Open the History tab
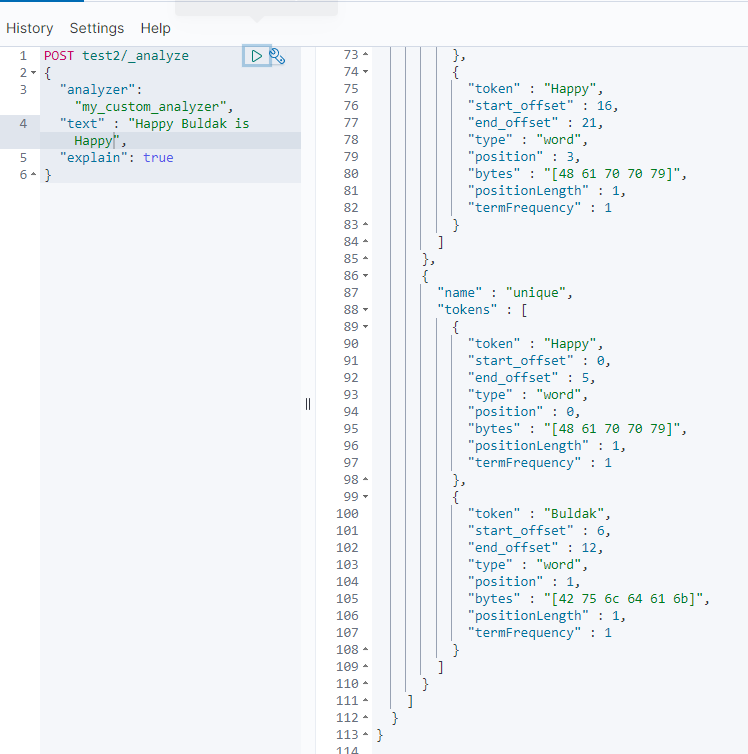Screen dimensions: 748x754 coord(30,28)
